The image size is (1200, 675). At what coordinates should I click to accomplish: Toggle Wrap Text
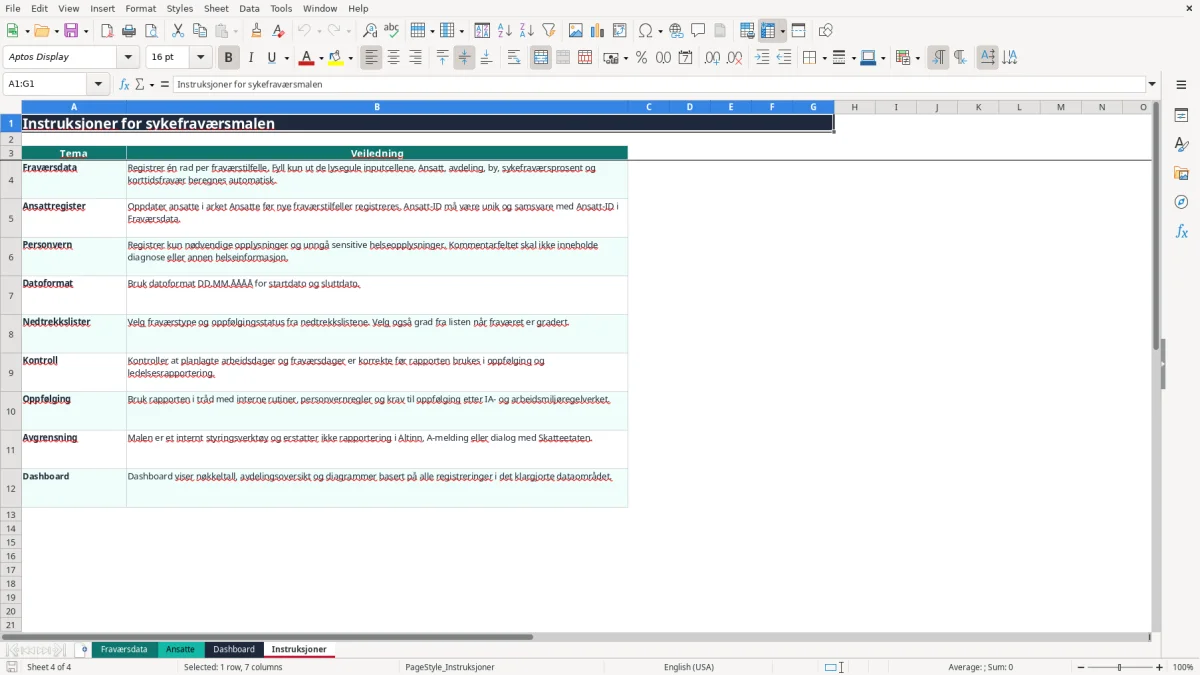513,58
